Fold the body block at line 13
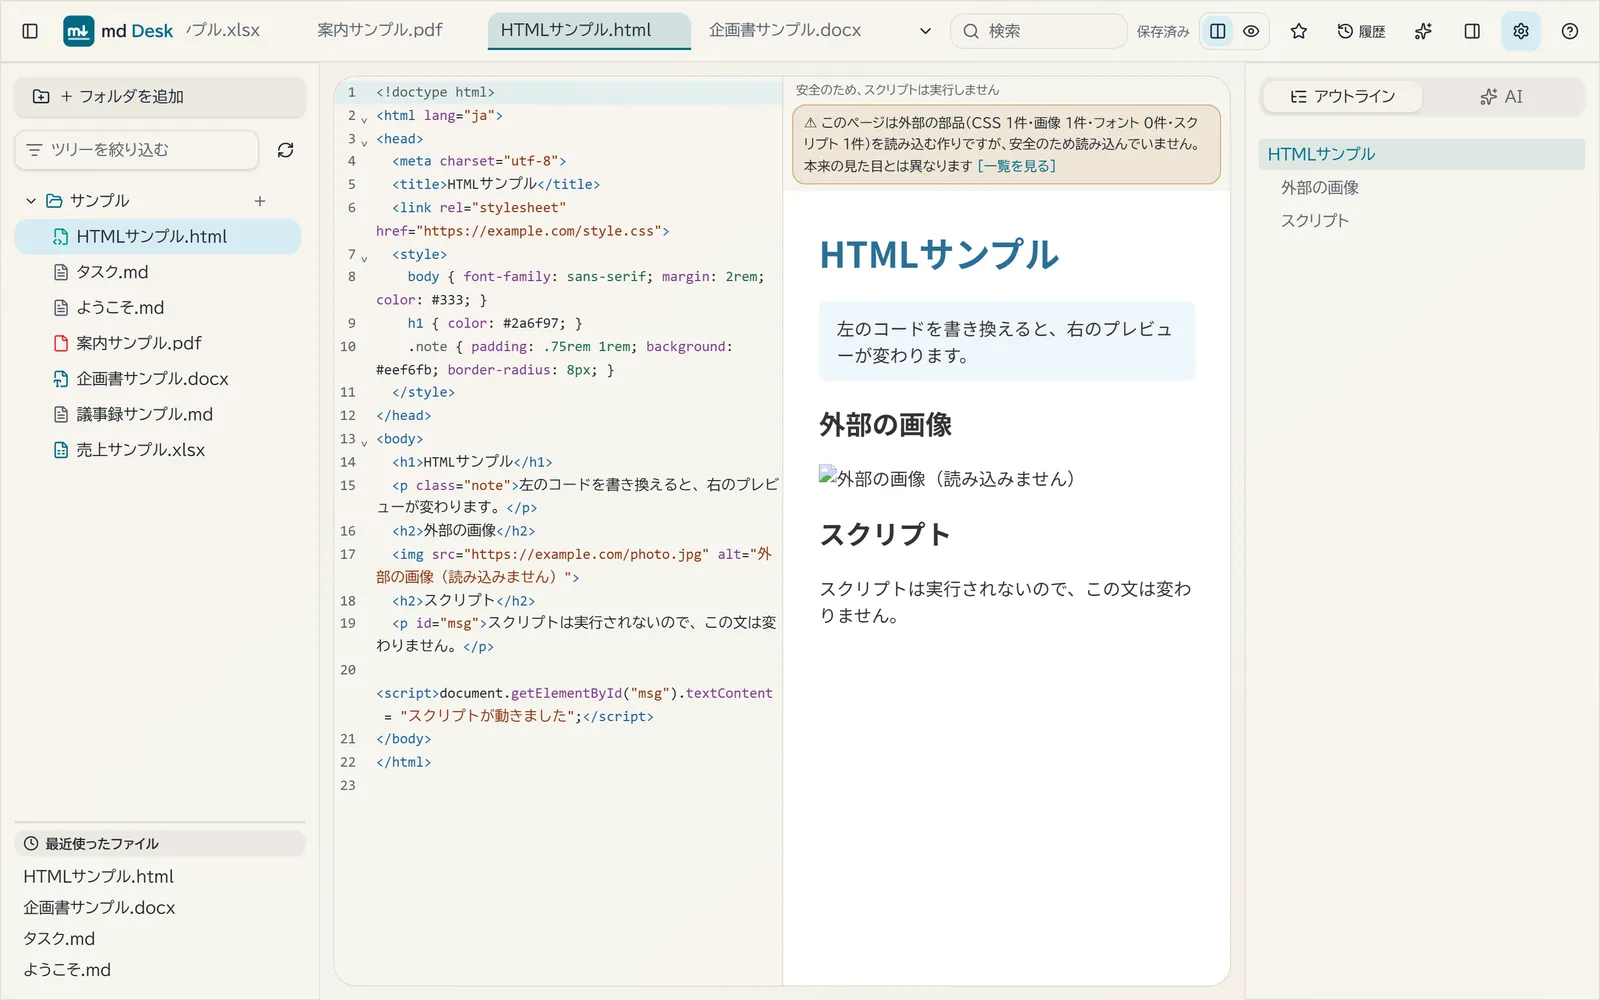1600x1000 pixels. tap(364, 442)
